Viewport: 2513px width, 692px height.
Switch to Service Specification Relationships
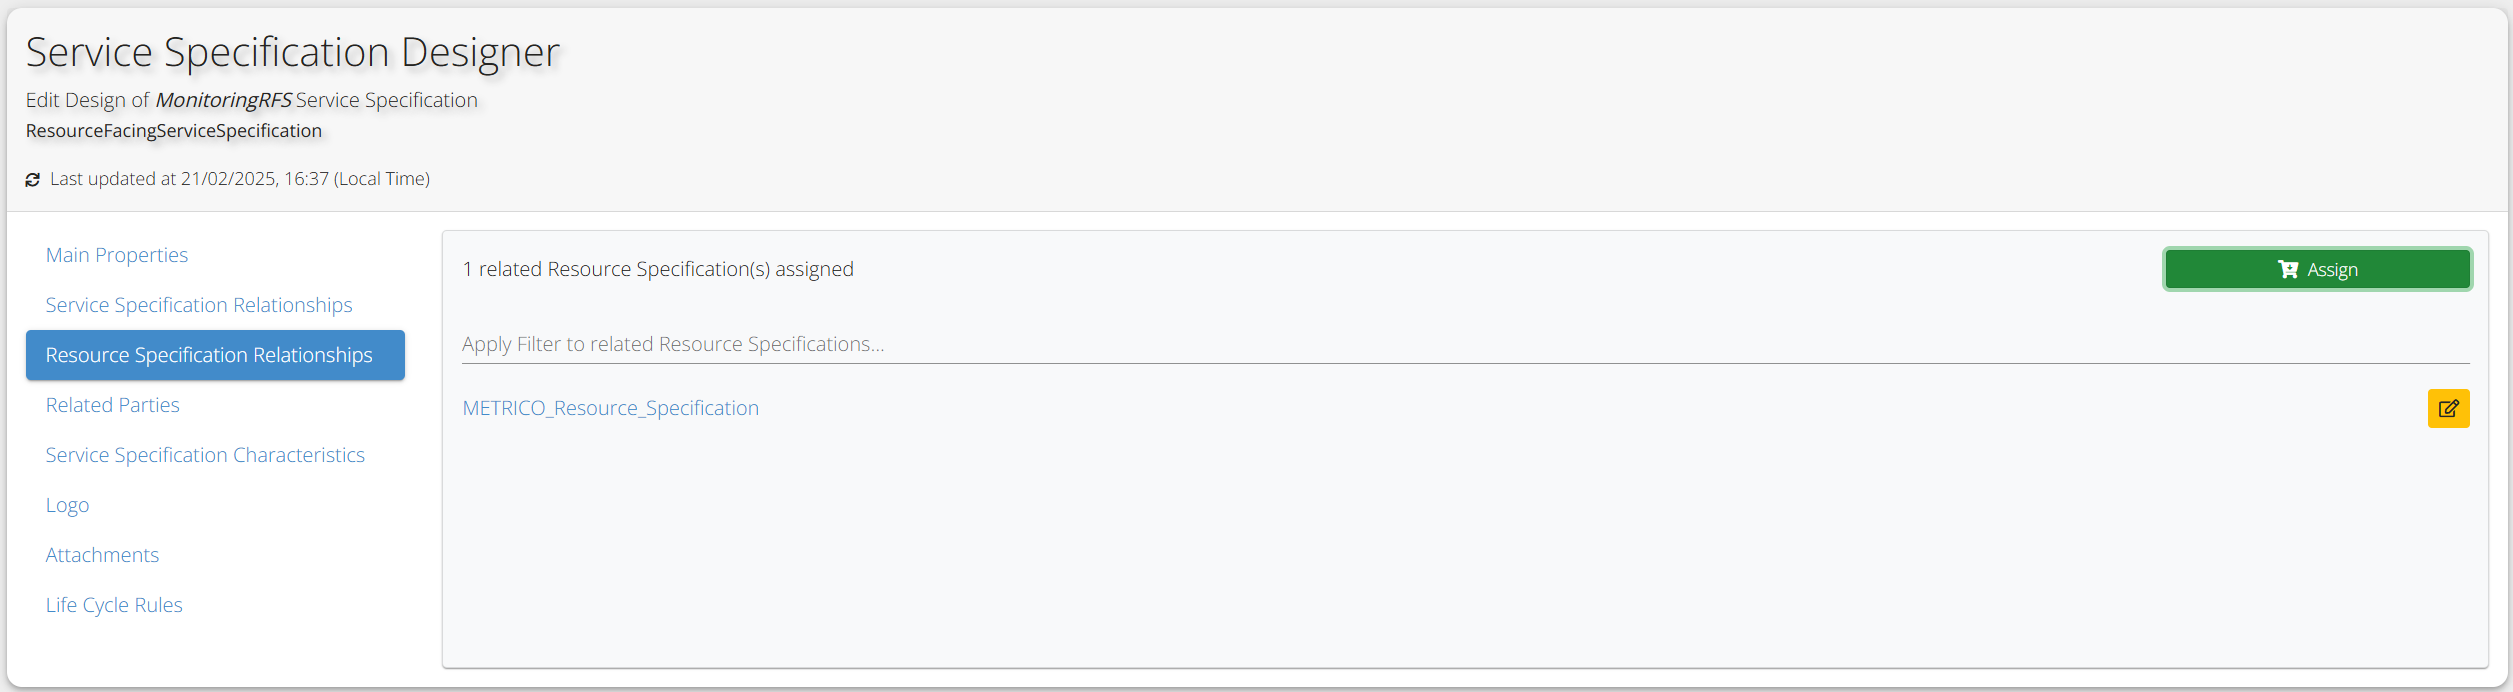pos(199,305)
